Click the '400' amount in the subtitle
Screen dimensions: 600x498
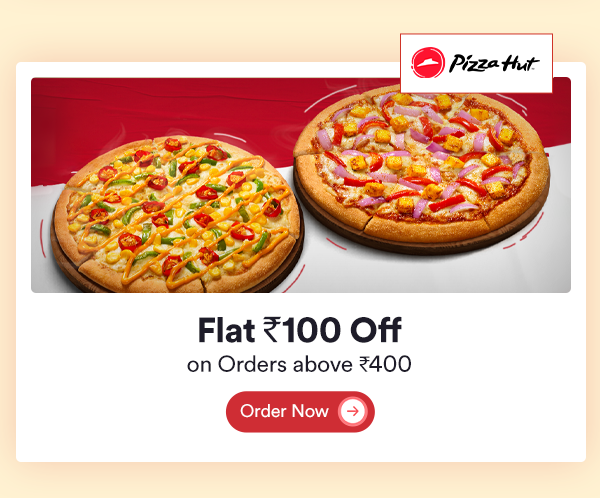[x=391, y=364]
